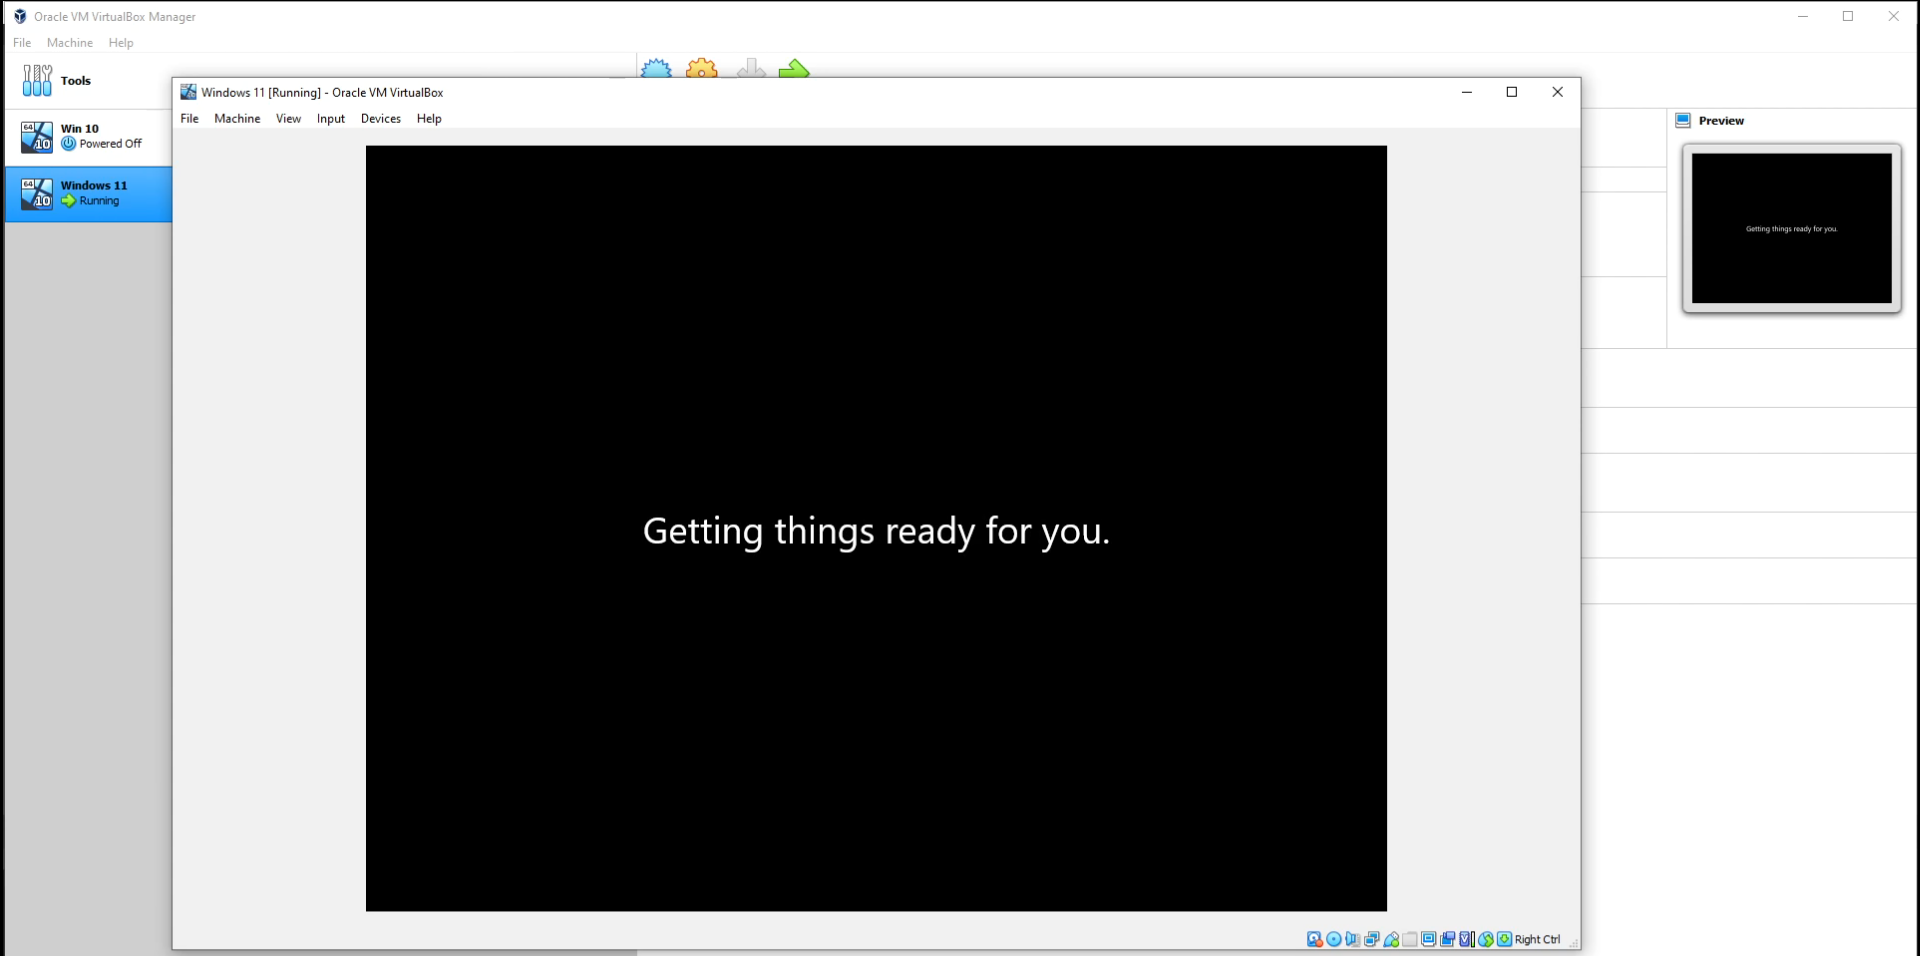Click the Preview panel monitor icon
Viewport: 1920px width, 956px height.
pyautogui.click(x=1683, y=120)
